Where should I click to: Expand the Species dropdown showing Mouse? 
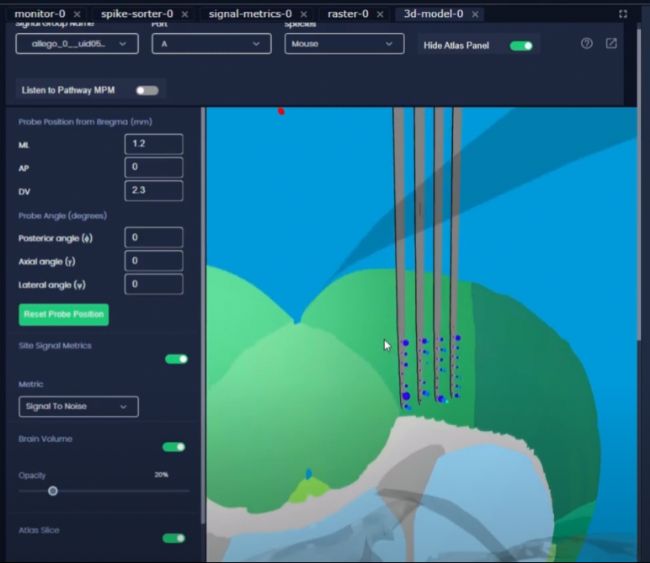pos(343,44)
